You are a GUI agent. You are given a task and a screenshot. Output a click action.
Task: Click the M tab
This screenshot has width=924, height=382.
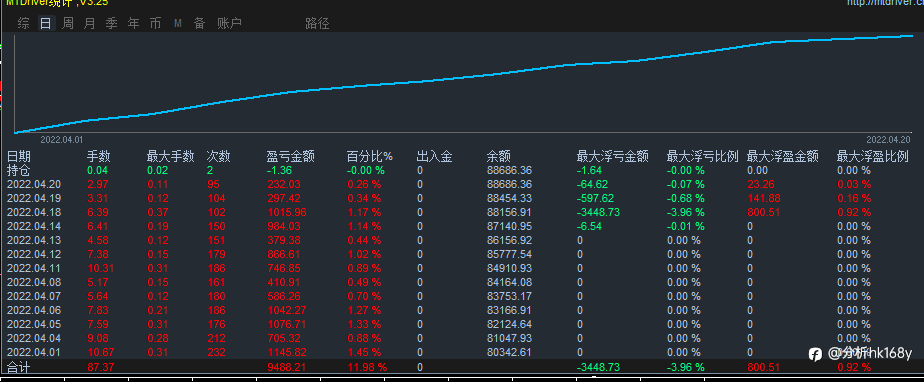pyautogui.click(x=177, y=24)
